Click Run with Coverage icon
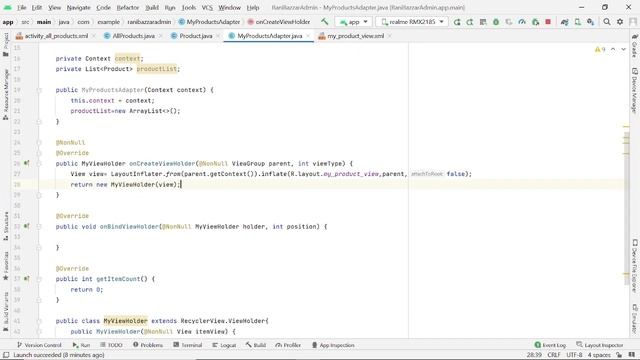The height and width of the screenshot is (360, 640). pyautogui.click(x=509, y=22)
